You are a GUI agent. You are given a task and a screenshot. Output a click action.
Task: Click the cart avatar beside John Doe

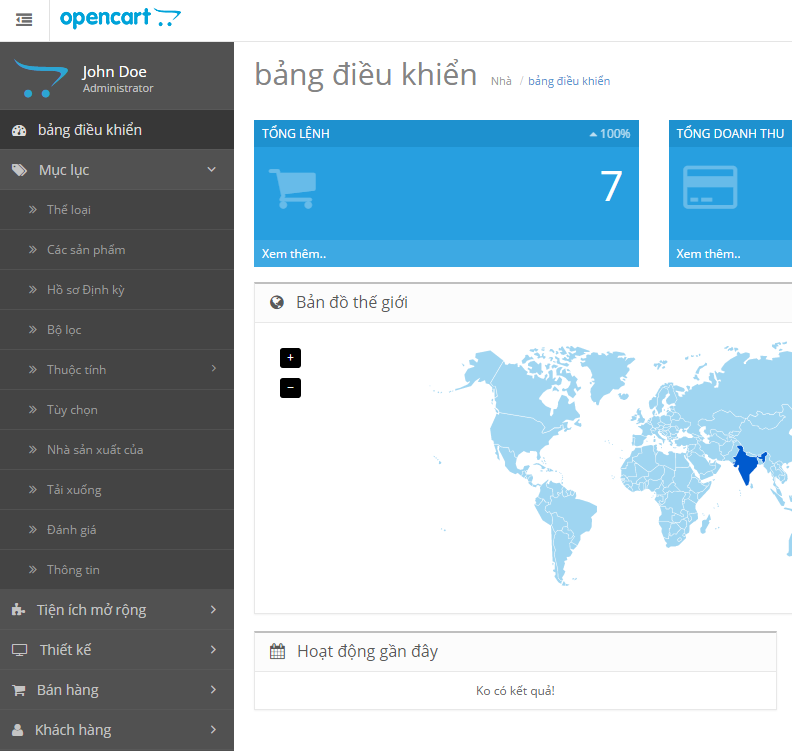click(x=40, y=78)
